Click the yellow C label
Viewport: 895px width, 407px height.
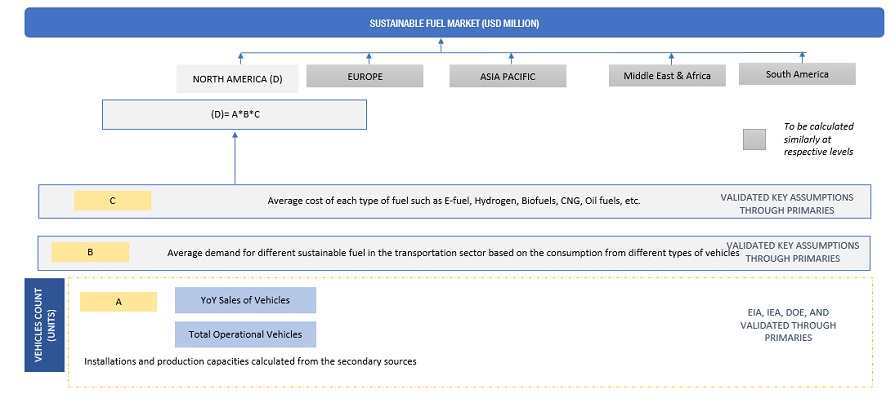112,200
